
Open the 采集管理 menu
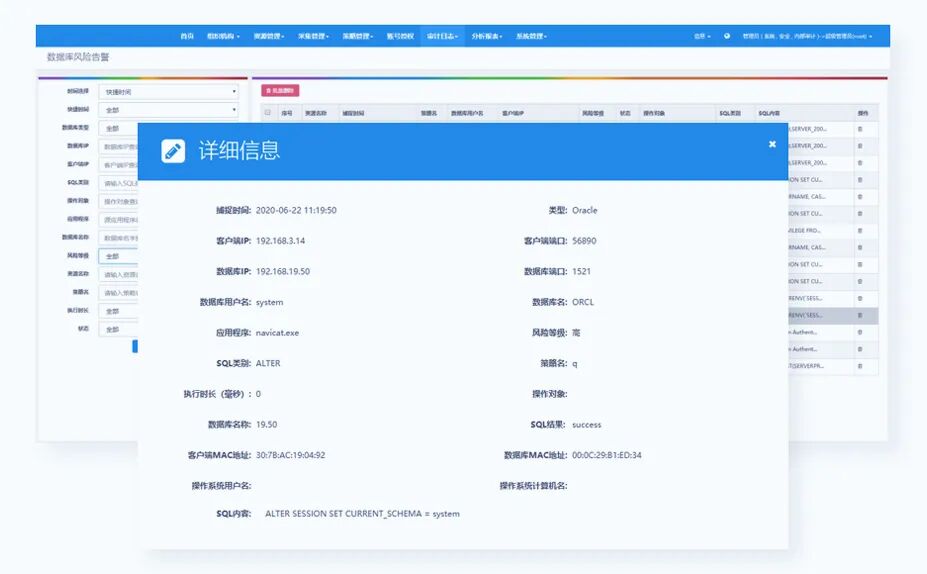(x=313, y=36)
